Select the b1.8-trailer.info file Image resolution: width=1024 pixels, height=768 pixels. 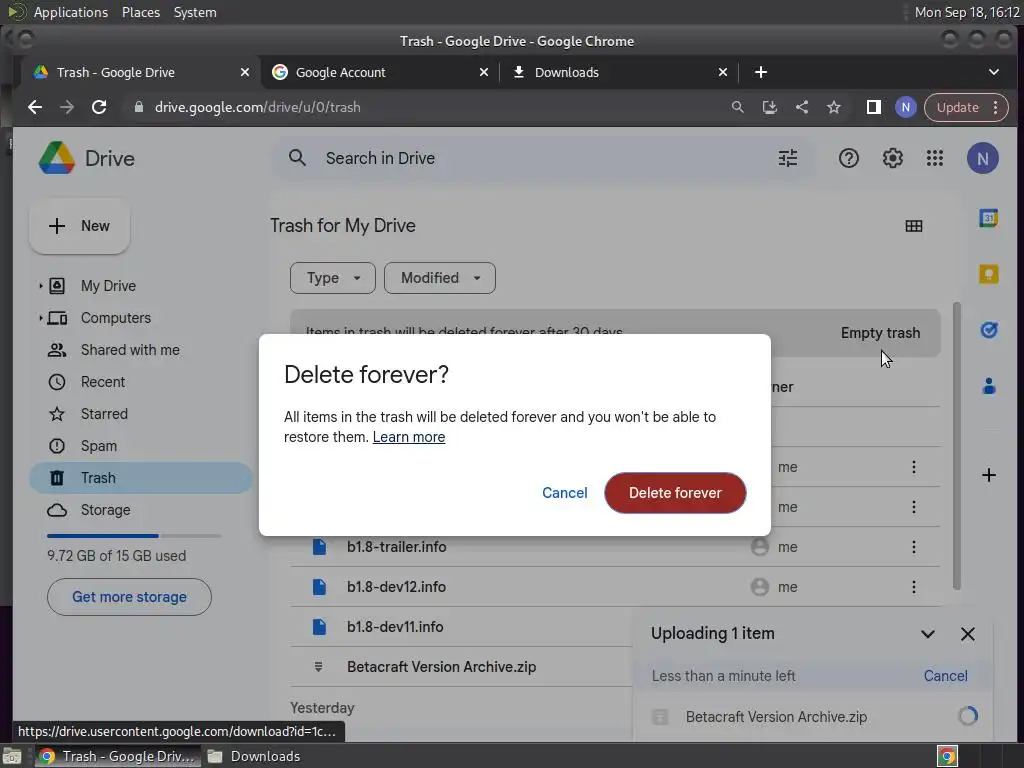(396, 547)
